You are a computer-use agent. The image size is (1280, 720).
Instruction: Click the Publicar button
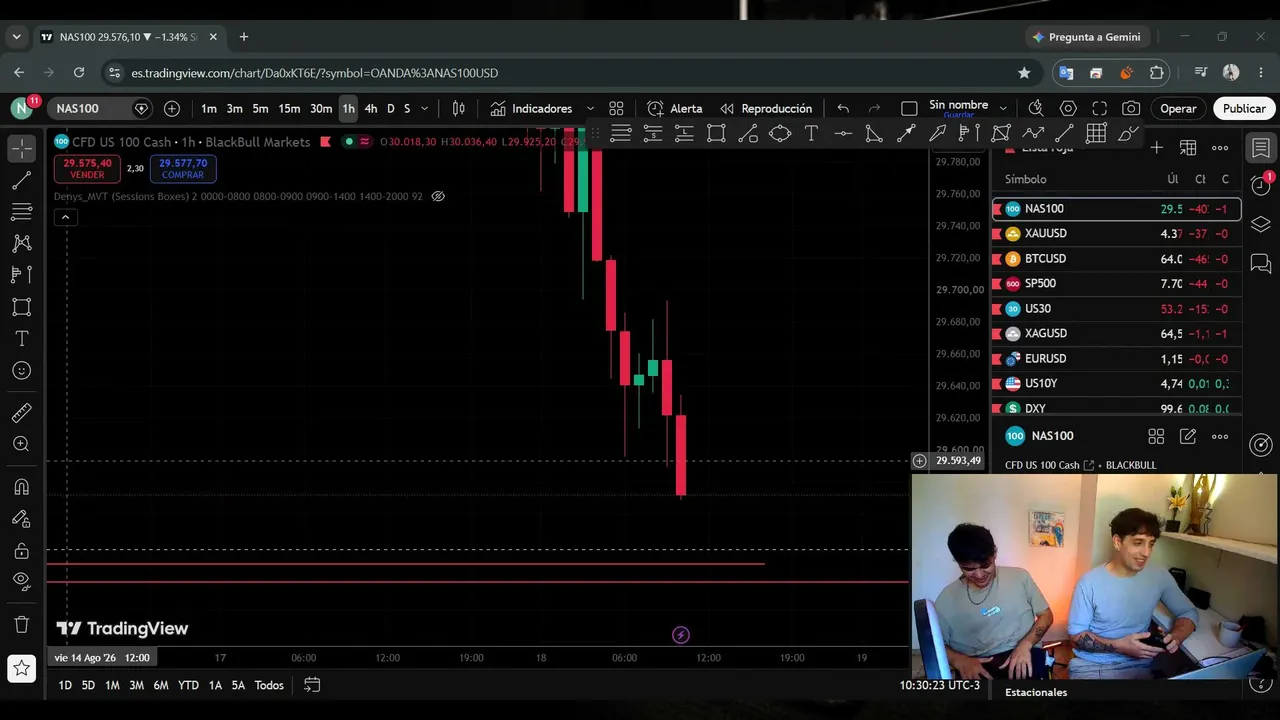[x=1244, y=108]
